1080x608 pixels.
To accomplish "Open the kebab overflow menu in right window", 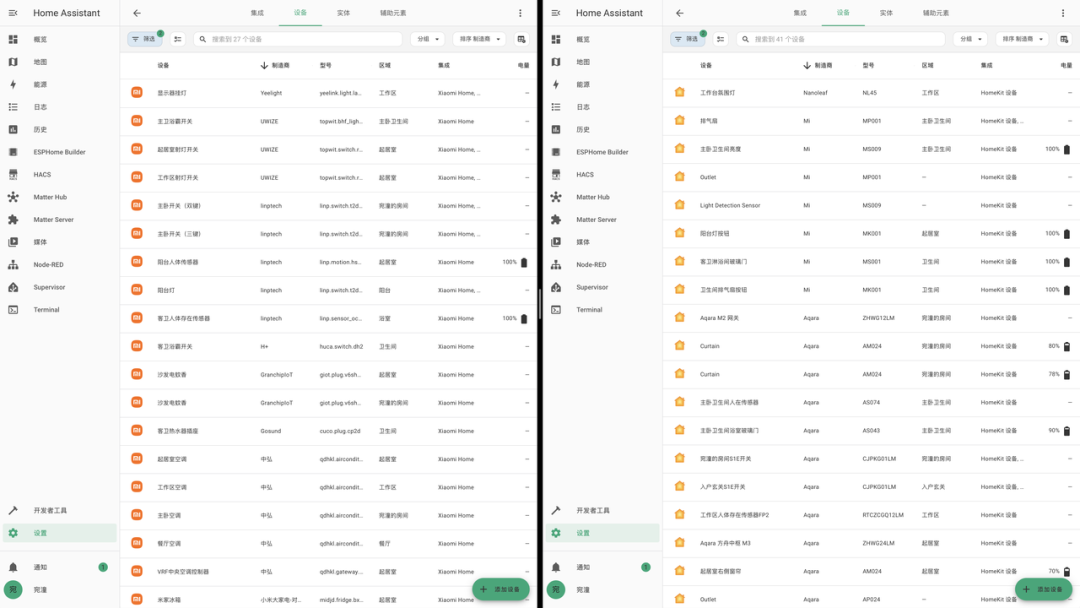I will [1063, 13].
